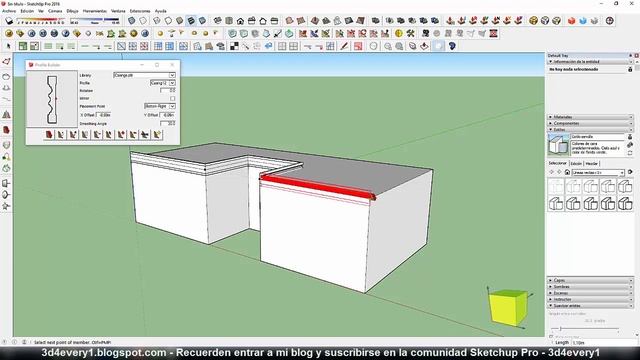Expand the Capas panel
The width and height of the screenshot is (640, 360).
click(x=590, y=280)
